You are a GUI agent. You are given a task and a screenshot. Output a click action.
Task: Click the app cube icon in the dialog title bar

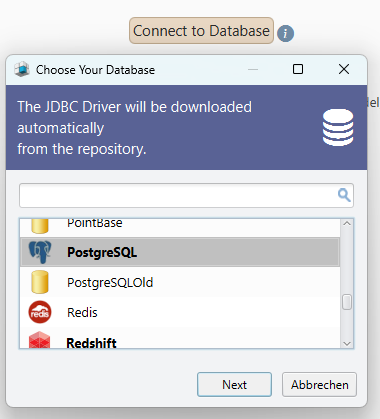pyautogui.click(x=22, y=69)
